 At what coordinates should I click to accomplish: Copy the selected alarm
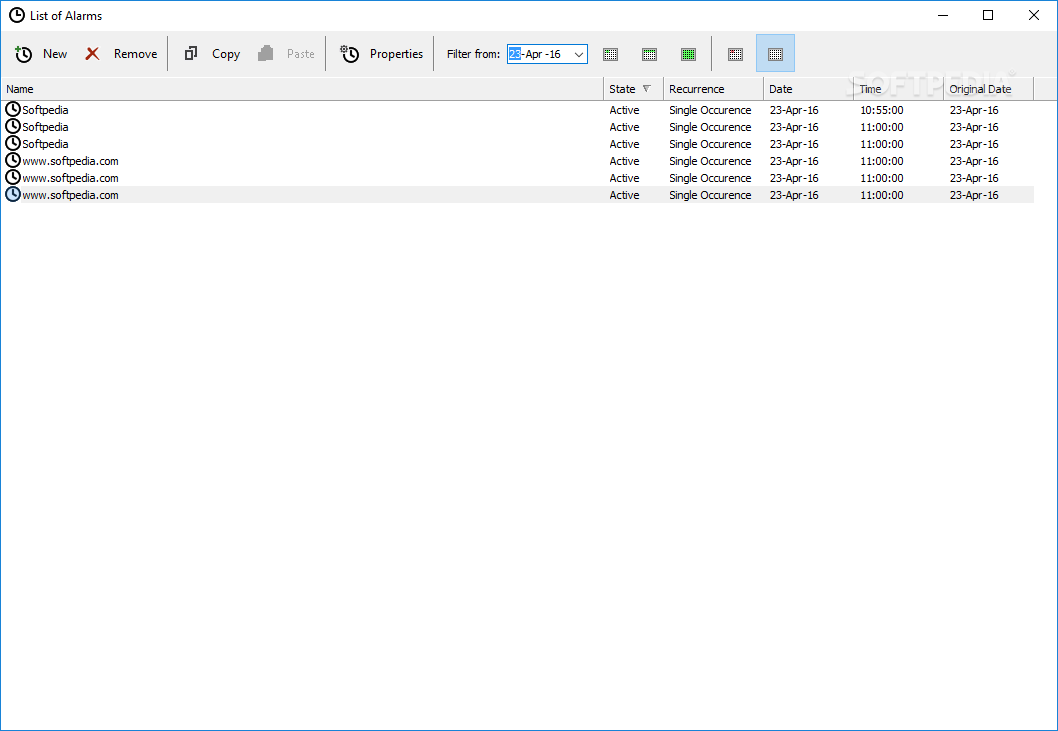click(212, 54)
